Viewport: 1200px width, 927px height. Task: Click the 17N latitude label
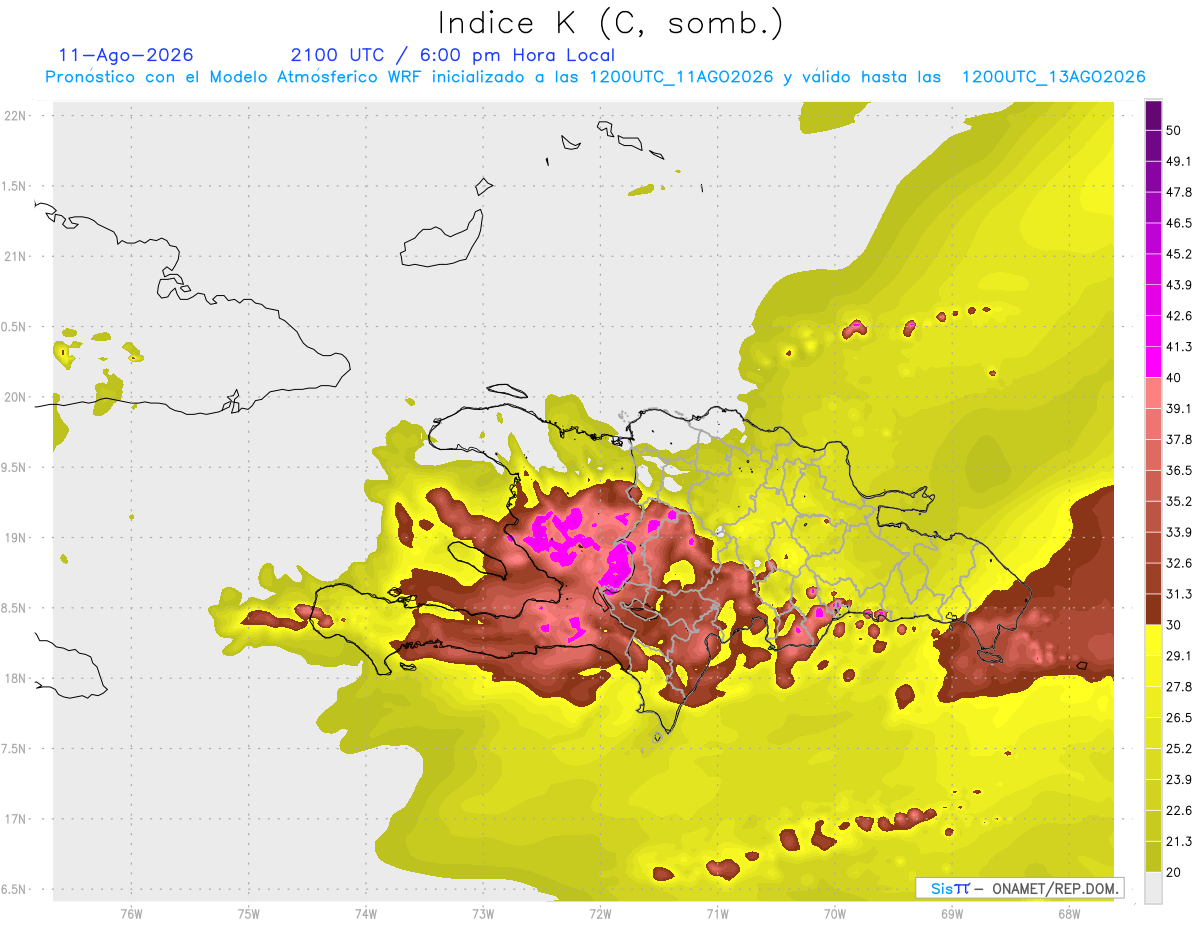pos(17,819)
